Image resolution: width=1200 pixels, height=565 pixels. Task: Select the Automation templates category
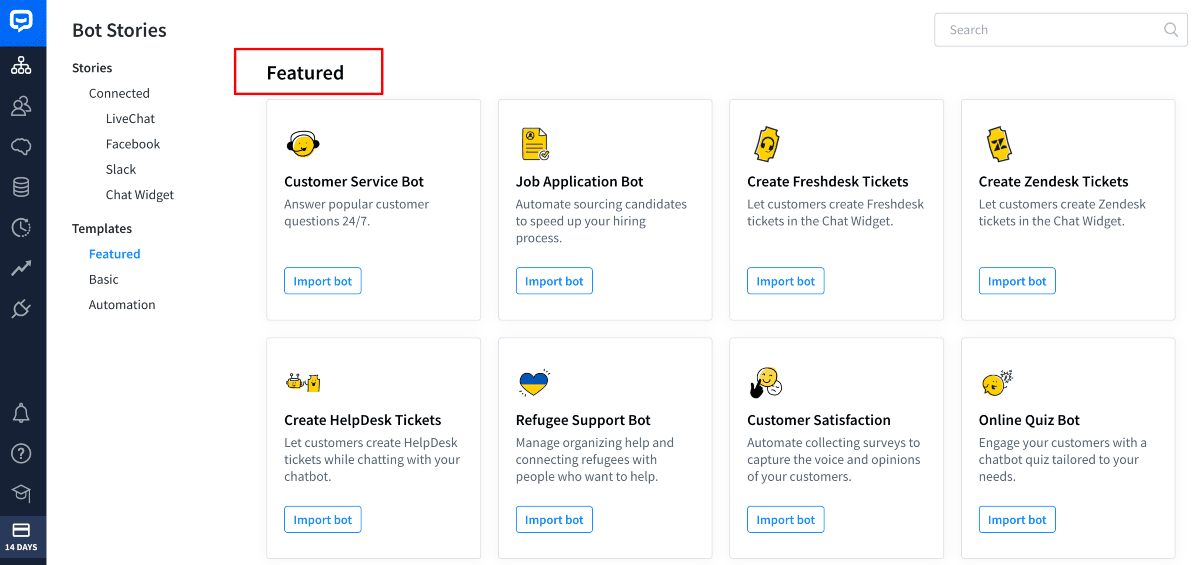(x=122, y=305)
